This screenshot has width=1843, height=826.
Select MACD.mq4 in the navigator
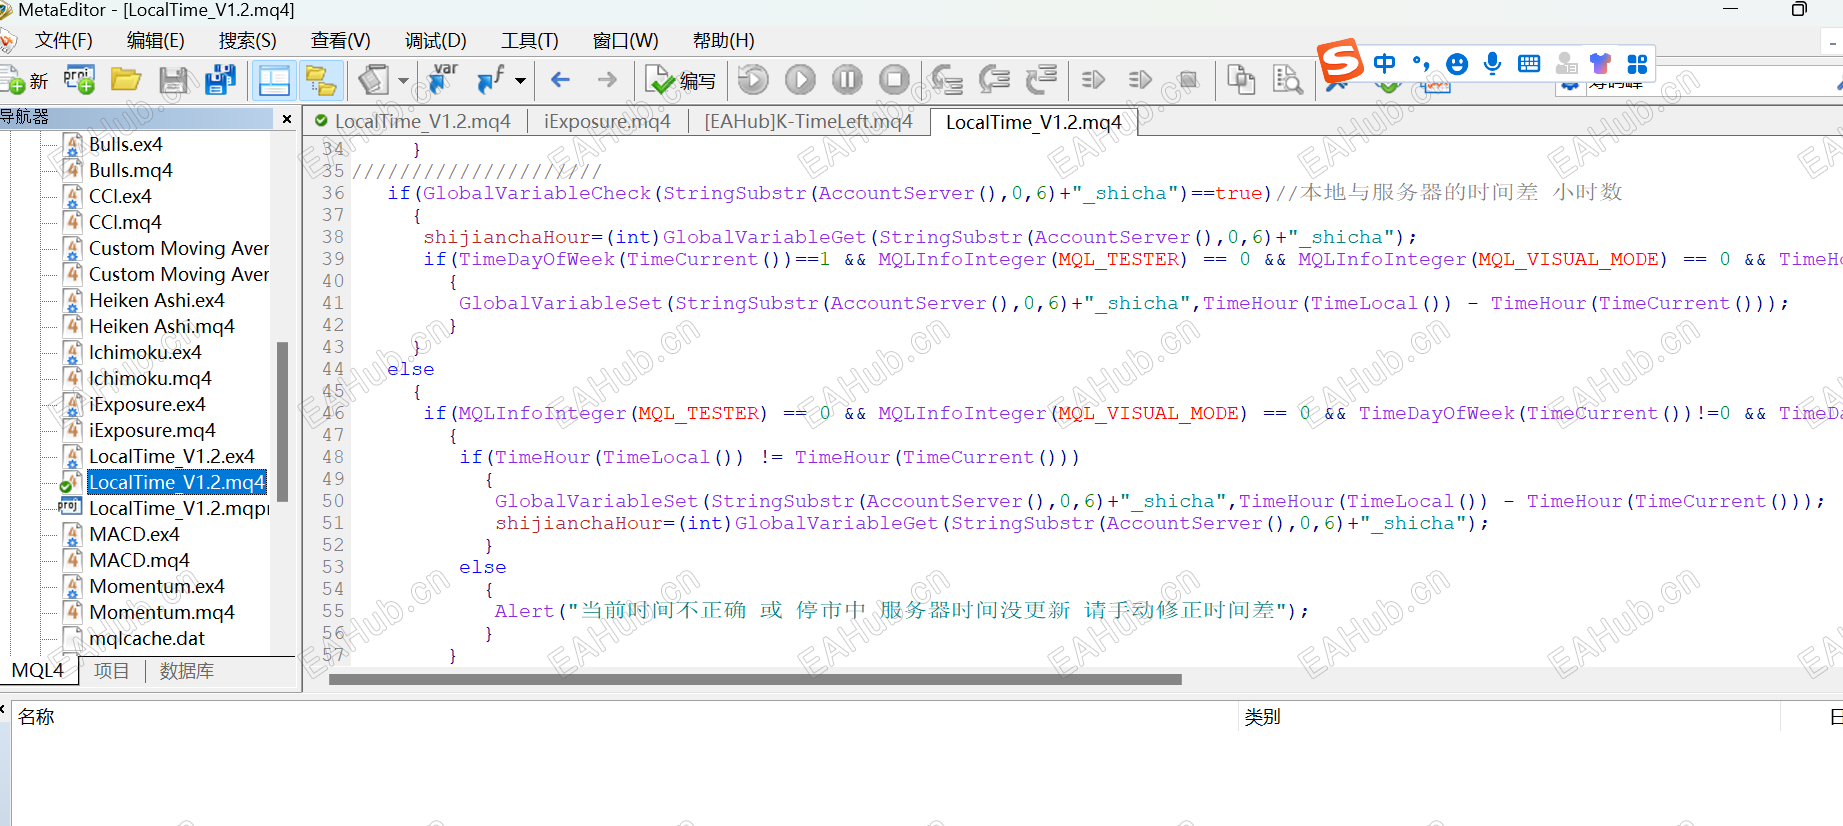point(139,560)
